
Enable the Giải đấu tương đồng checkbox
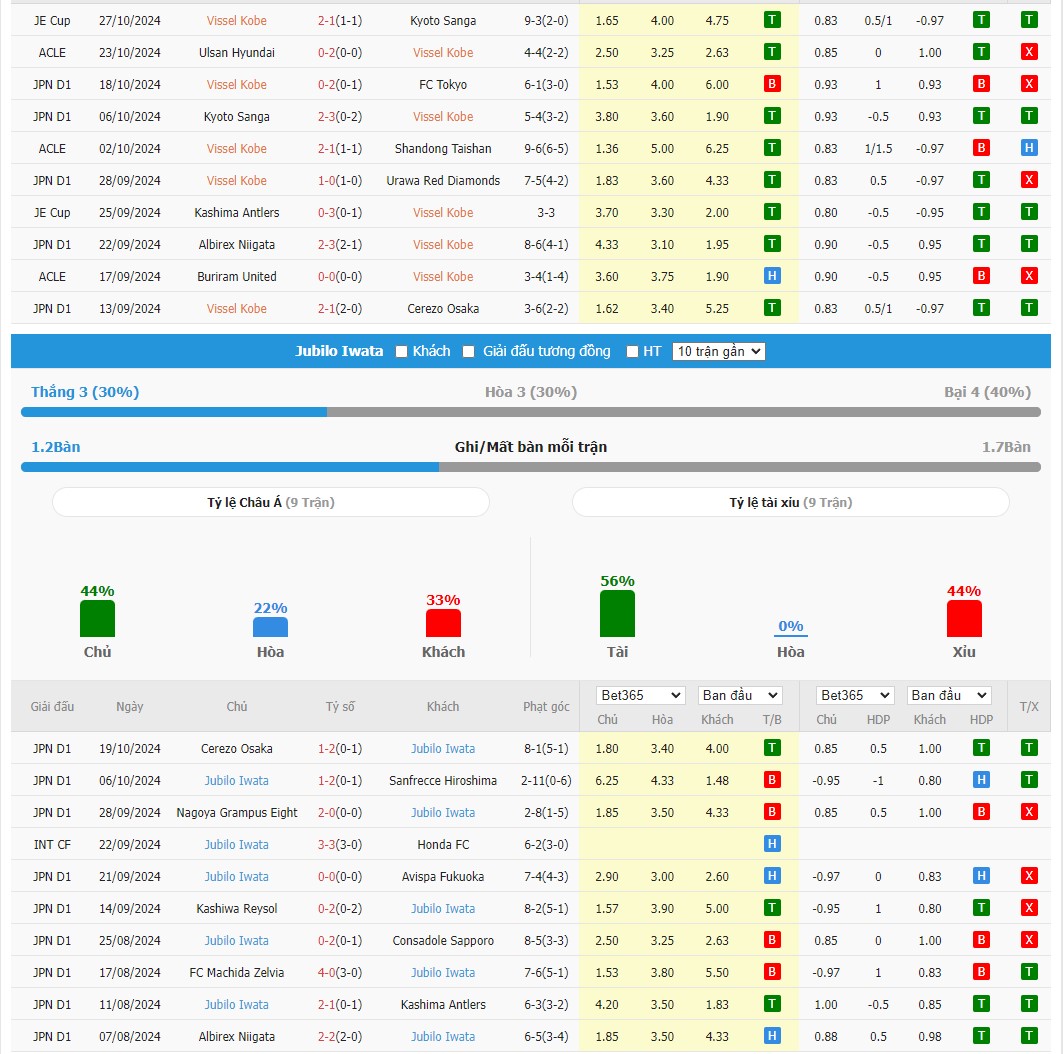[x=468, y=352]
